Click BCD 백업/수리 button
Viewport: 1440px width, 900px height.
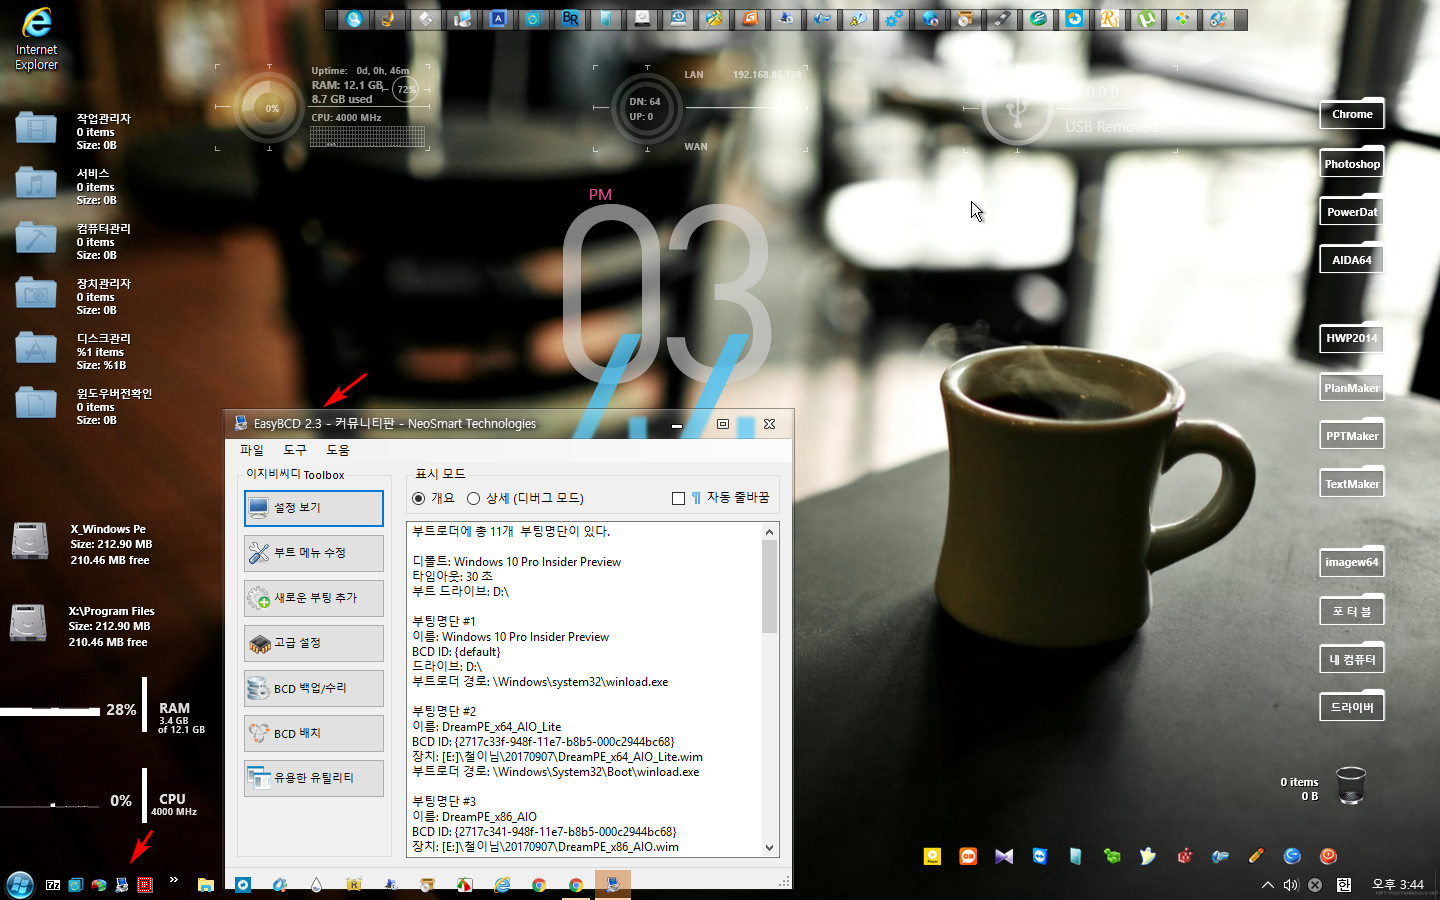point(313,688)
